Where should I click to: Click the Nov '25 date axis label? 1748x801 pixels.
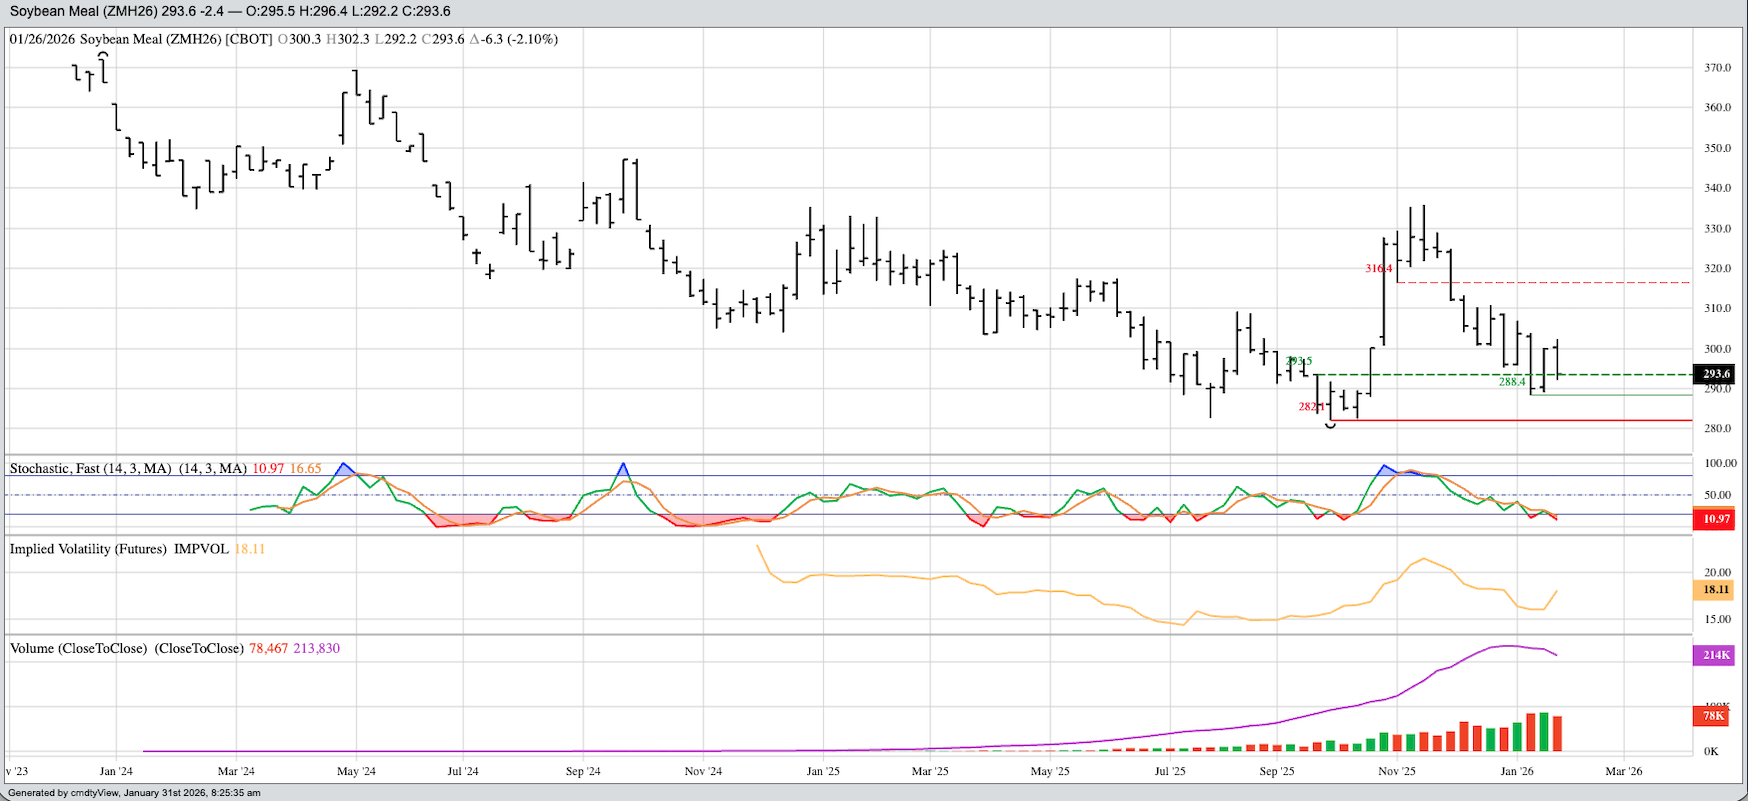pos(1396,771)
